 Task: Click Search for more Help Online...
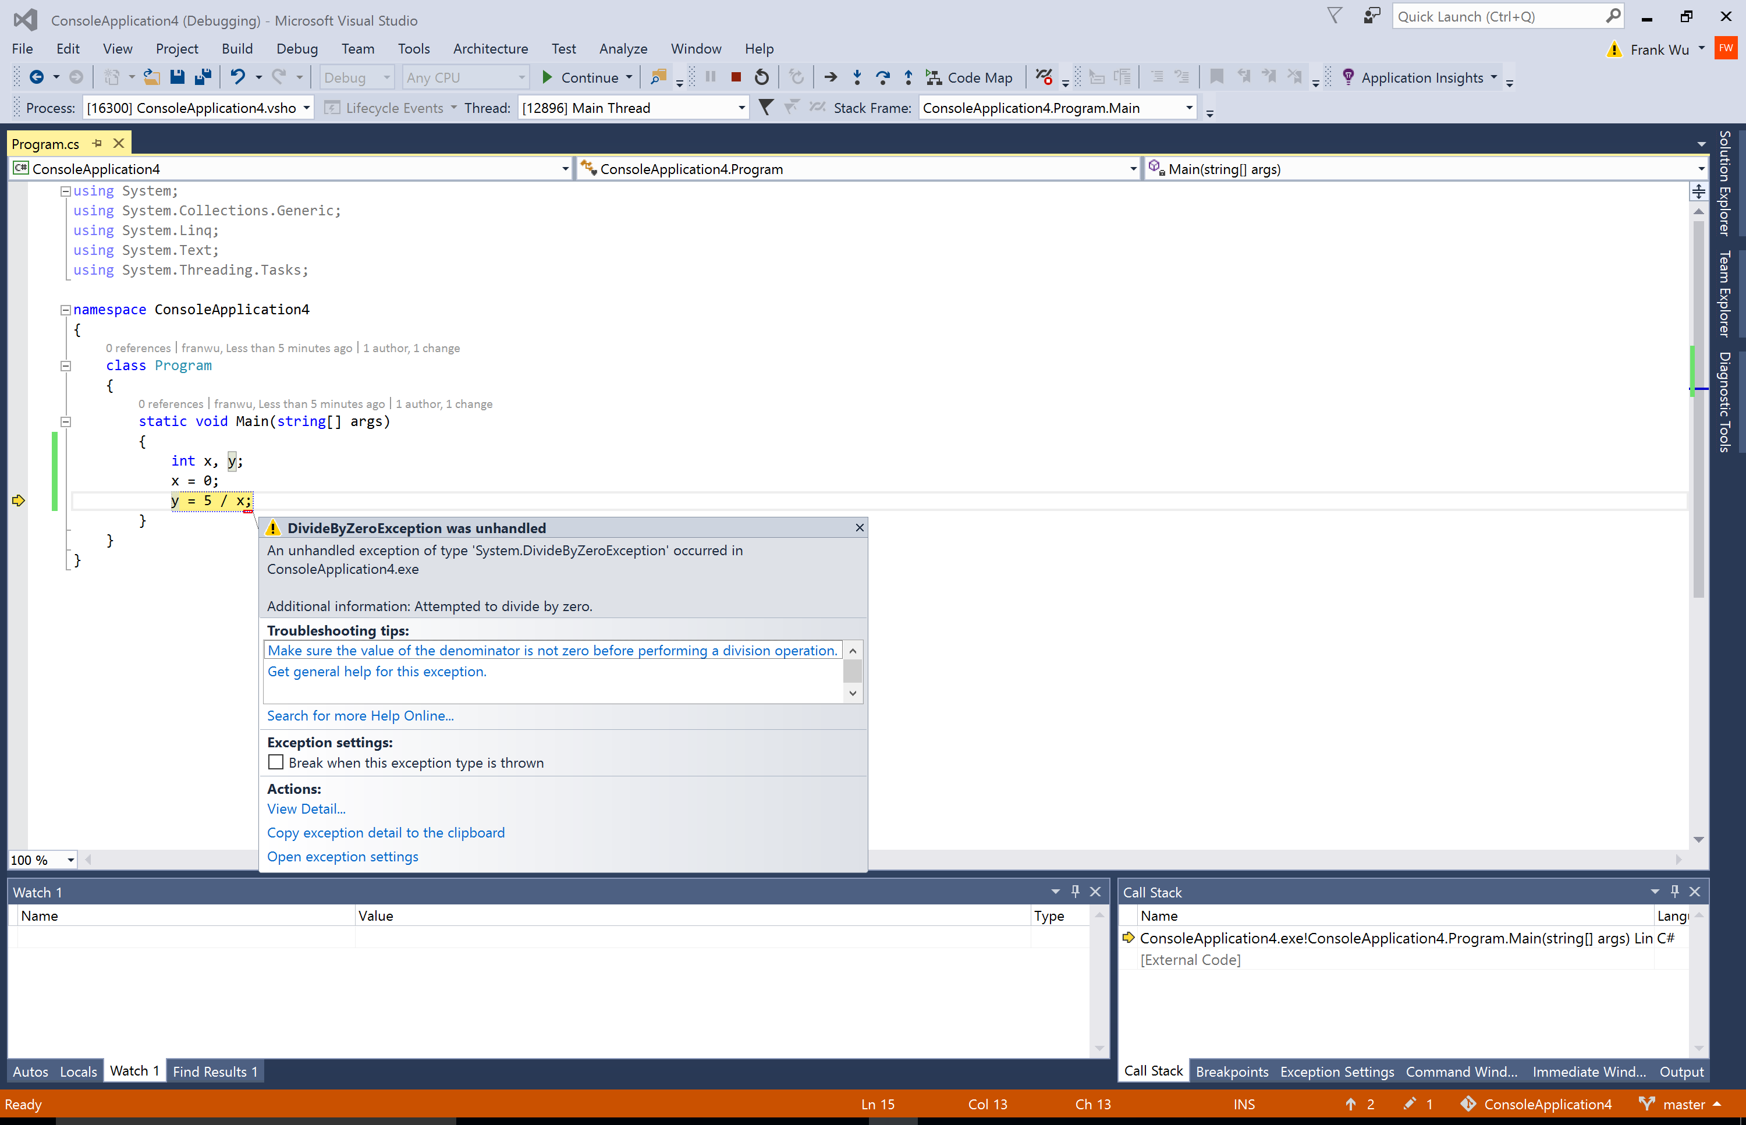(360, 715)
